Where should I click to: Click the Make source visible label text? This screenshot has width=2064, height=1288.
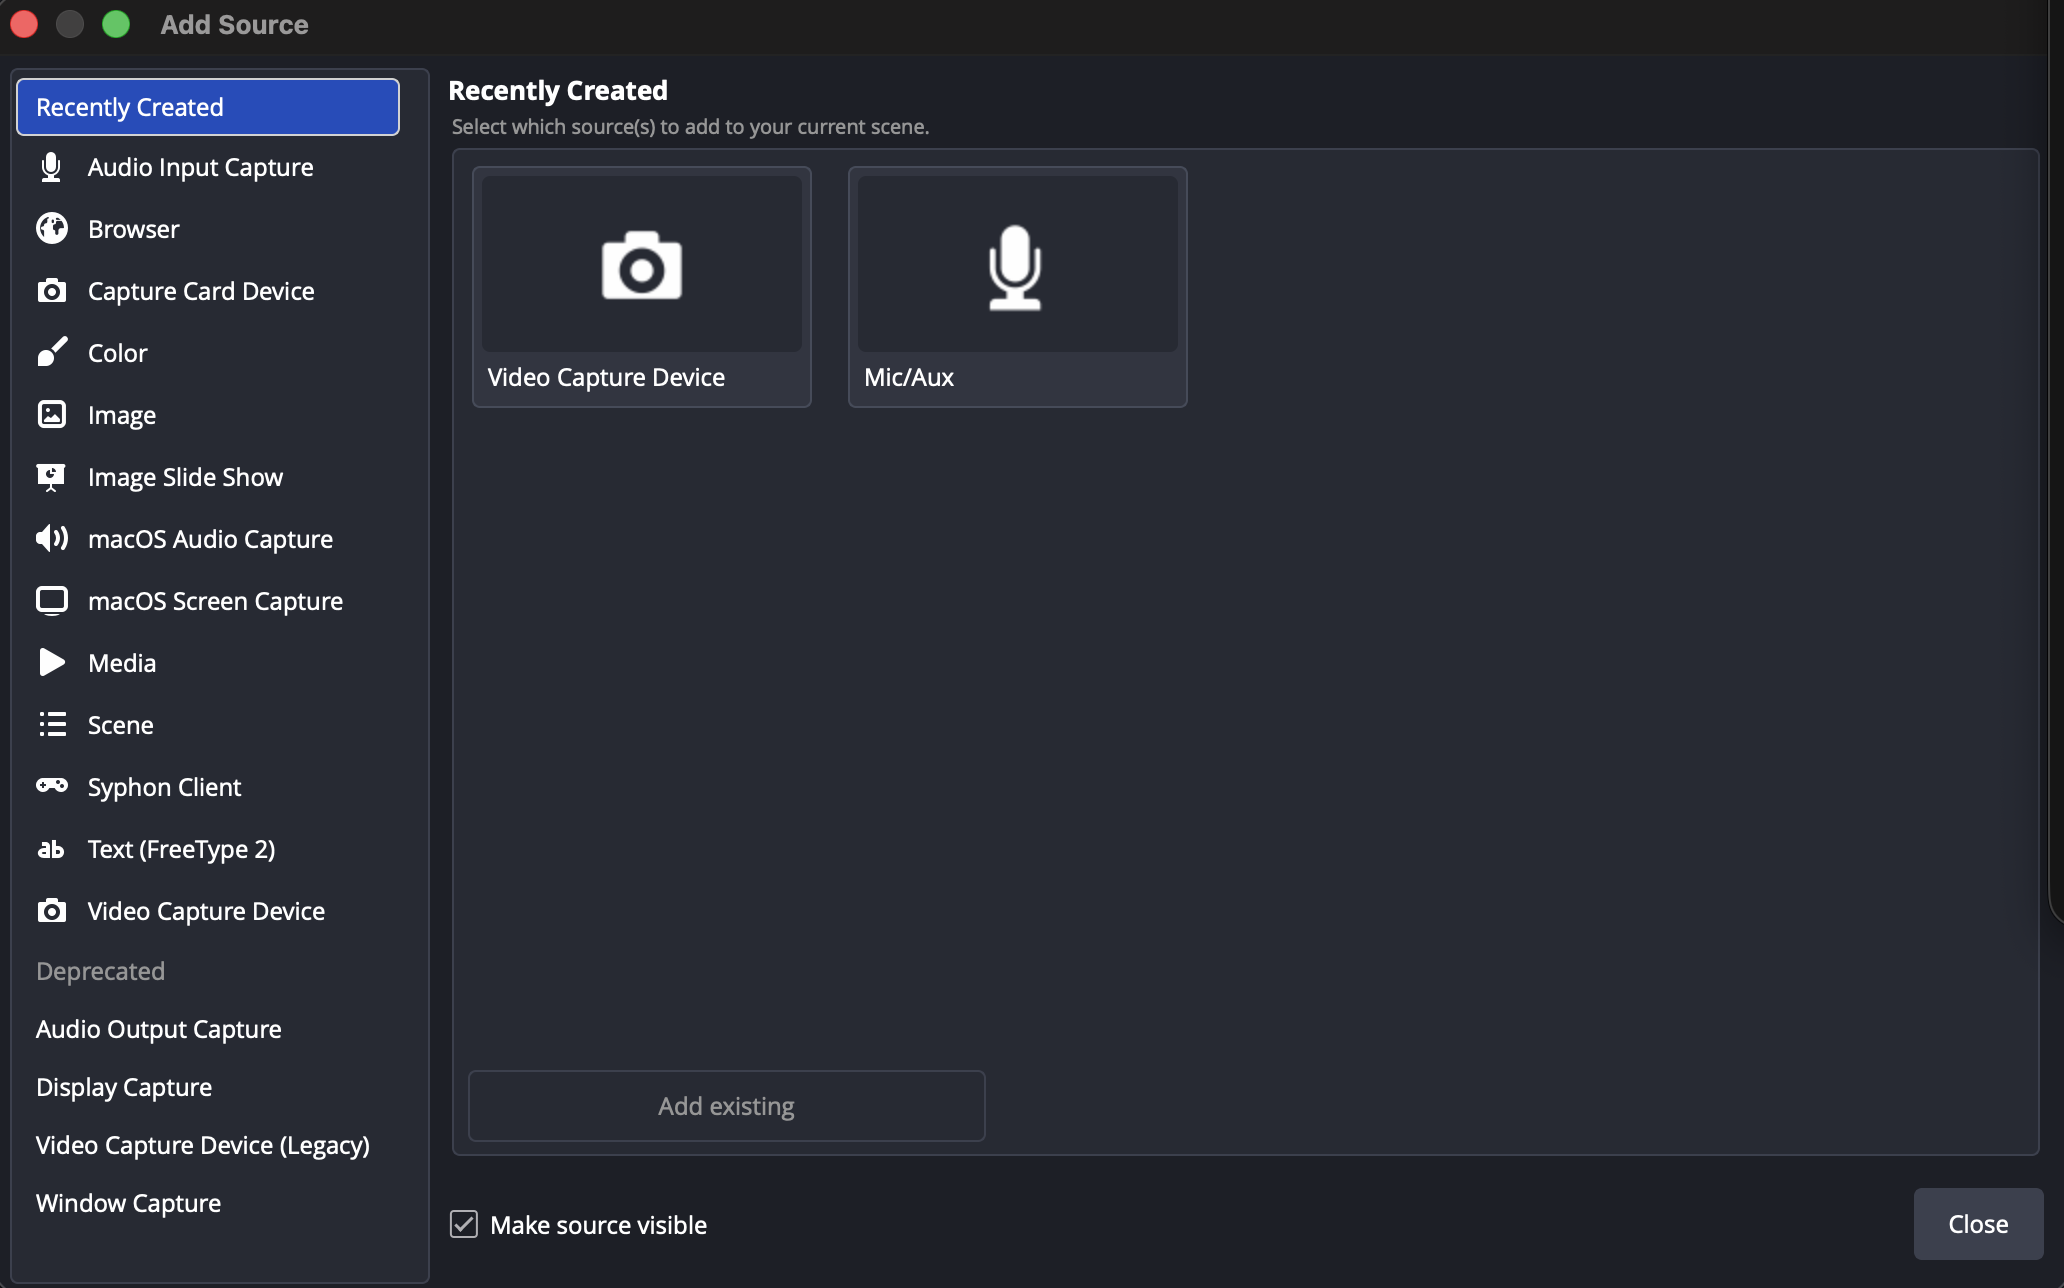(598, 1225)
